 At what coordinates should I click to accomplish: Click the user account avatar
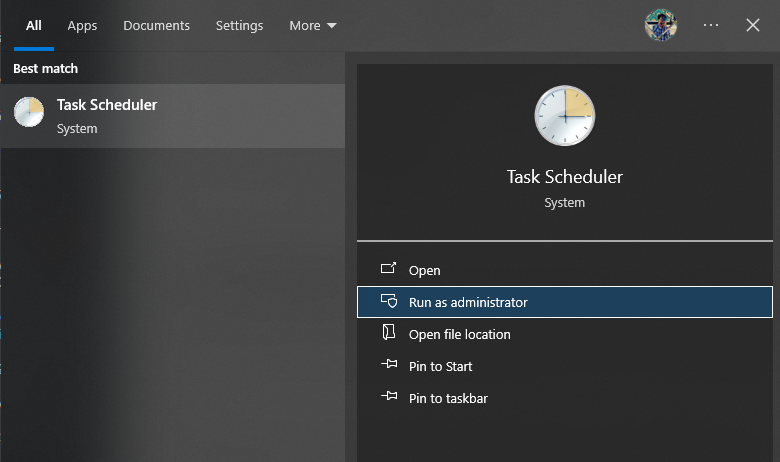pyautogui.click(x=661, y=25)
